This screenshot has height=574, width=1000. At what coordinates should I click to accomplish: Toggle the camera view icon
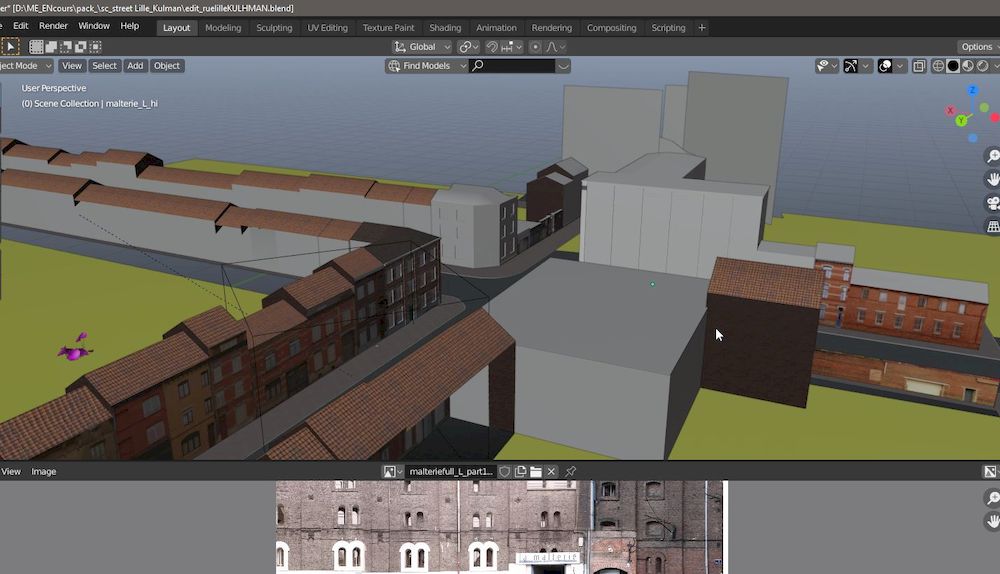pyautogui.click(x=993, y=203)
